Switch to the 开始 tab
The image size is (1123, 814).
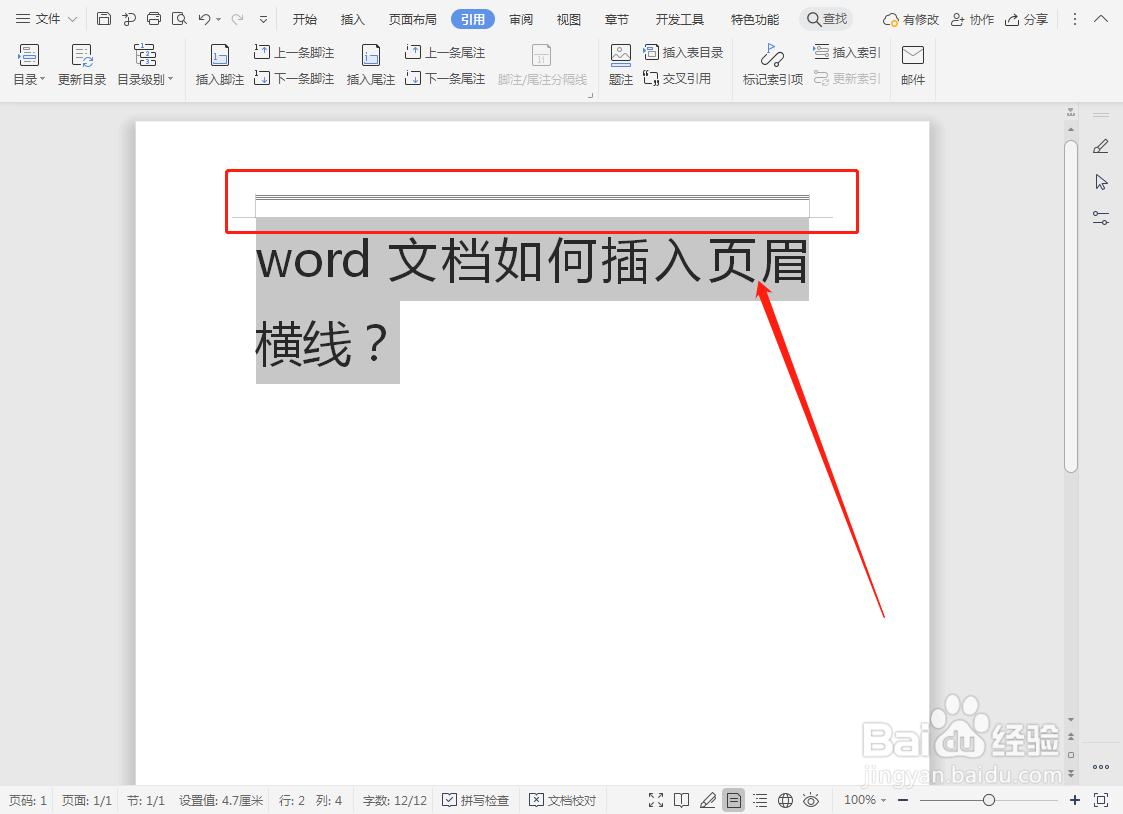click(304, 19)
